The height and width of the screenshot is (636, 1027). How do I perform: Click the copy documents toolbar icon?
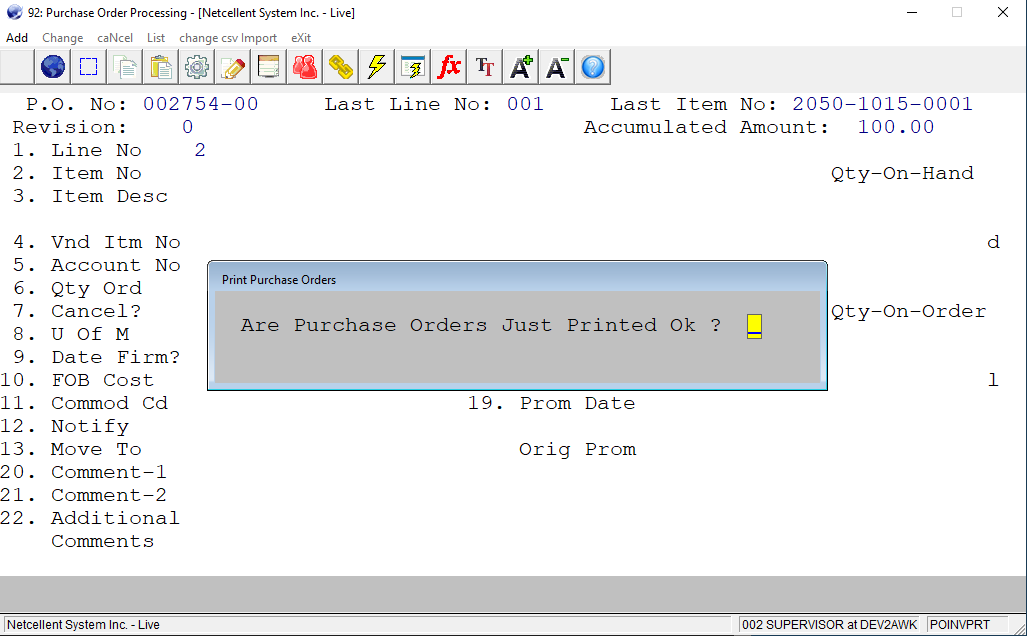tap(124, 67)
